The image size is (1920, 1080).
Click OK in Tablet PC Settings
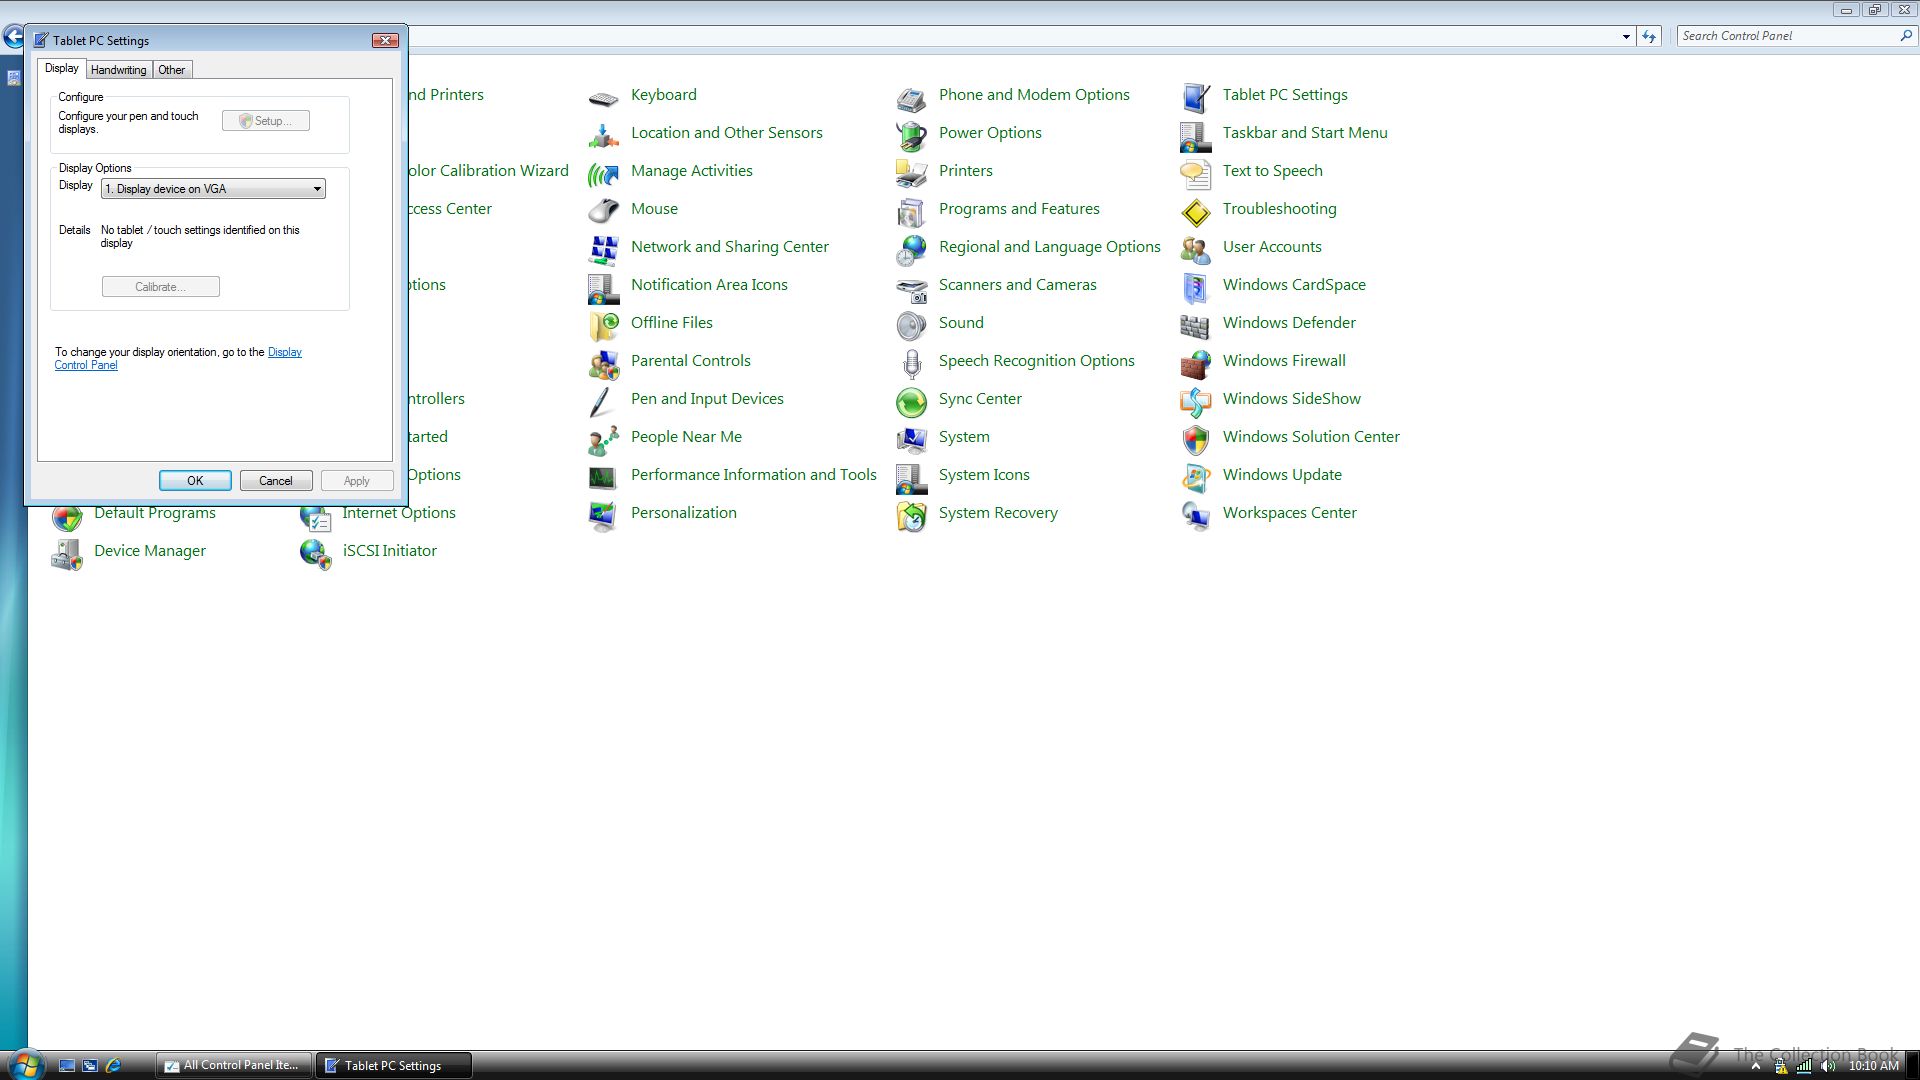(195, 481)
